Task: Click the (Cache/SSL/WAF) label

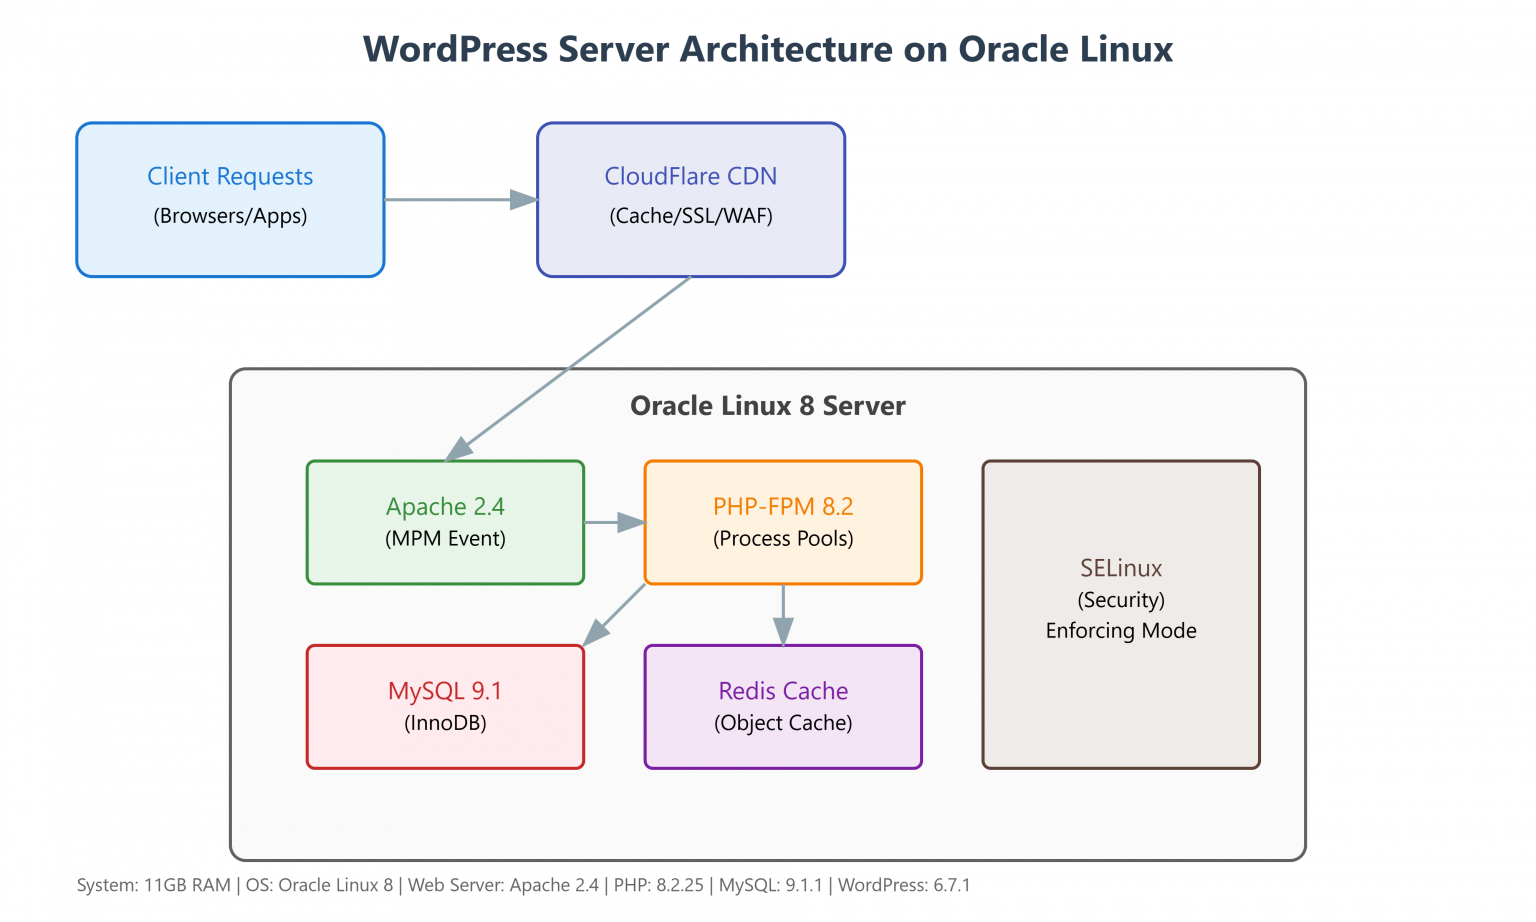Action: [690, 215]
